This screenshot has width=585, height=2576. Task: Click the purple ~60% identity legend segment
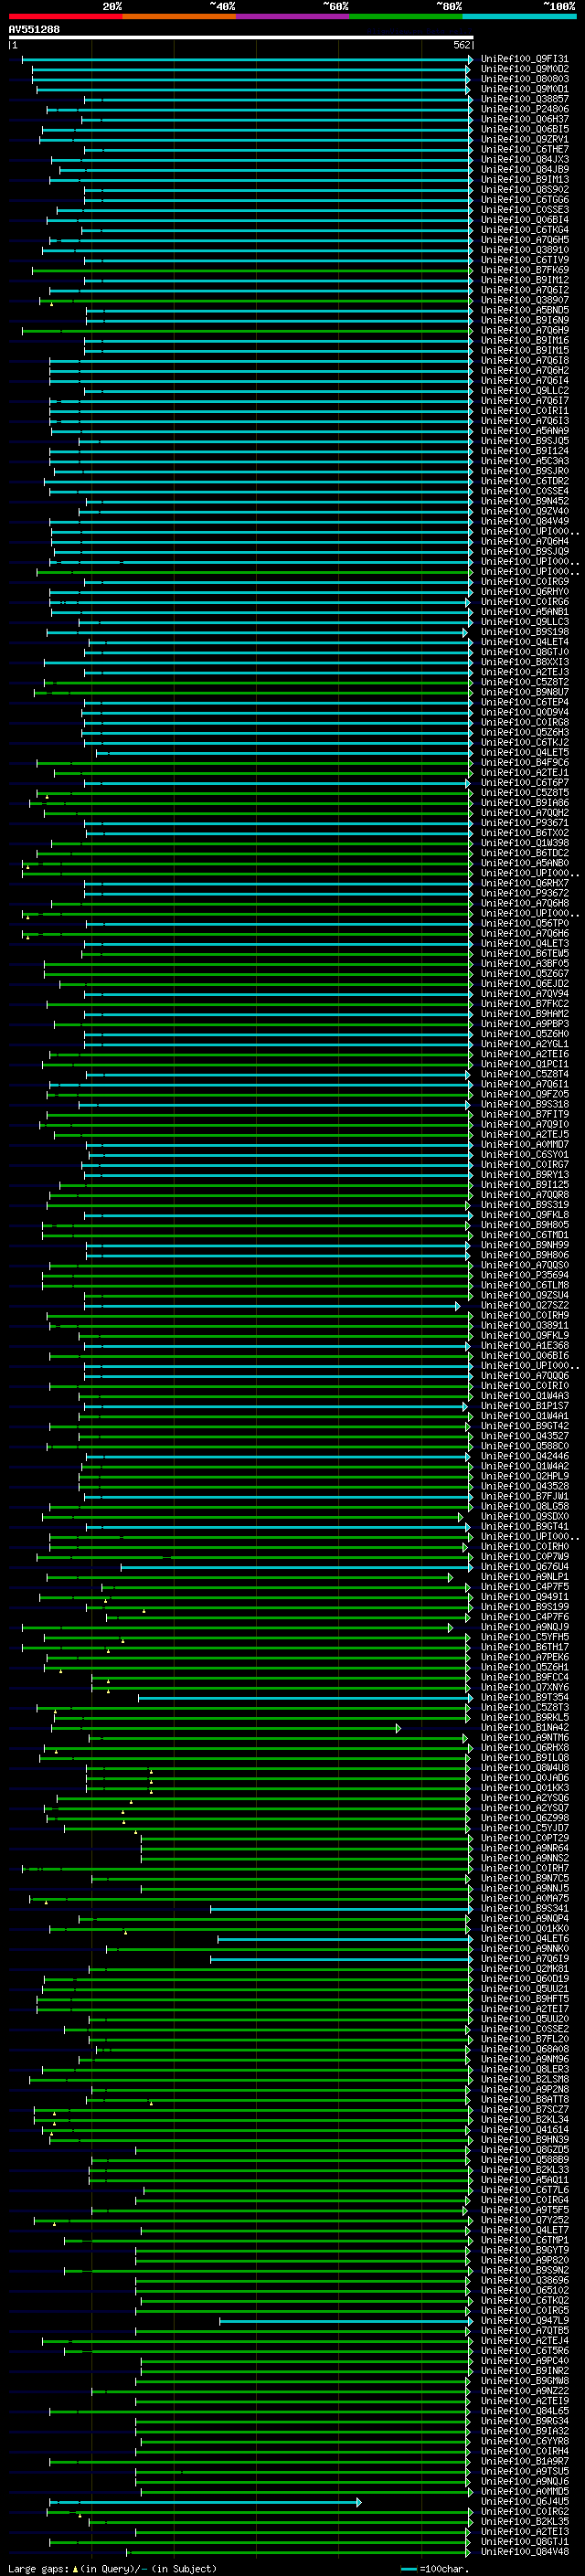point(292,16)
